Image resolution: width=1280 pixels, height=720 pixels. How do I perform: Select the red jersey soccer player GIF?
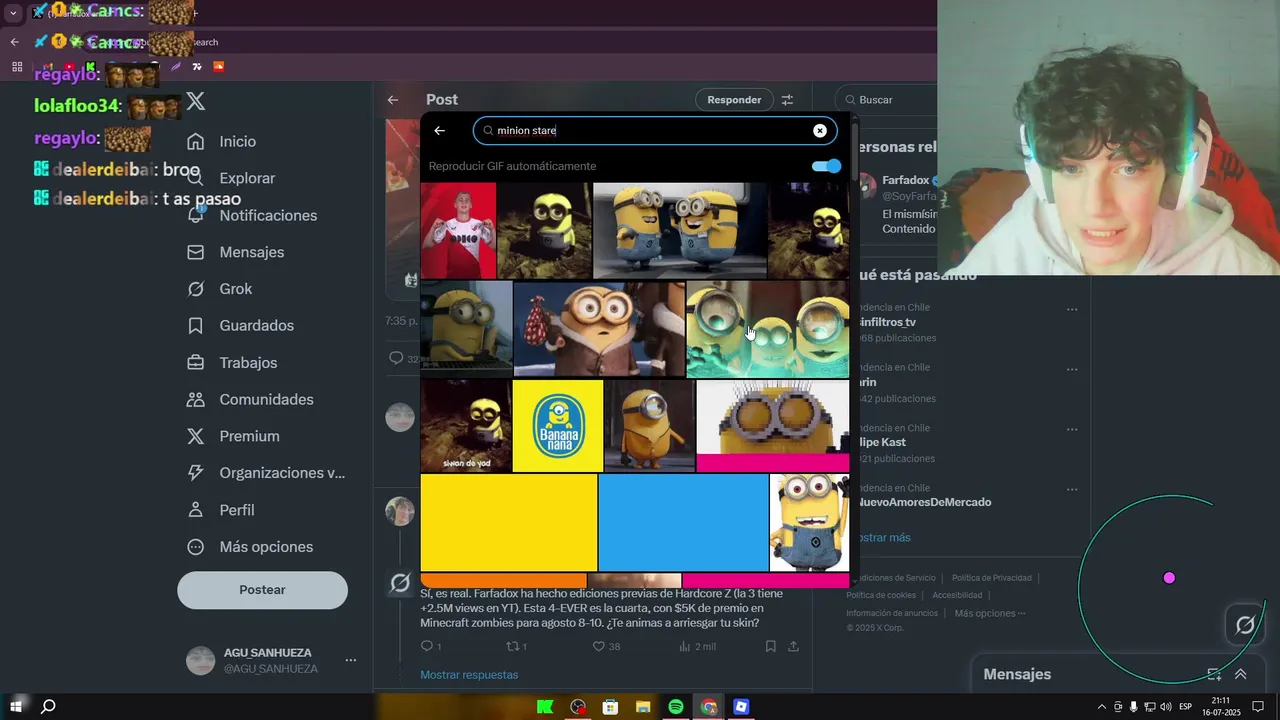[458, 230]
